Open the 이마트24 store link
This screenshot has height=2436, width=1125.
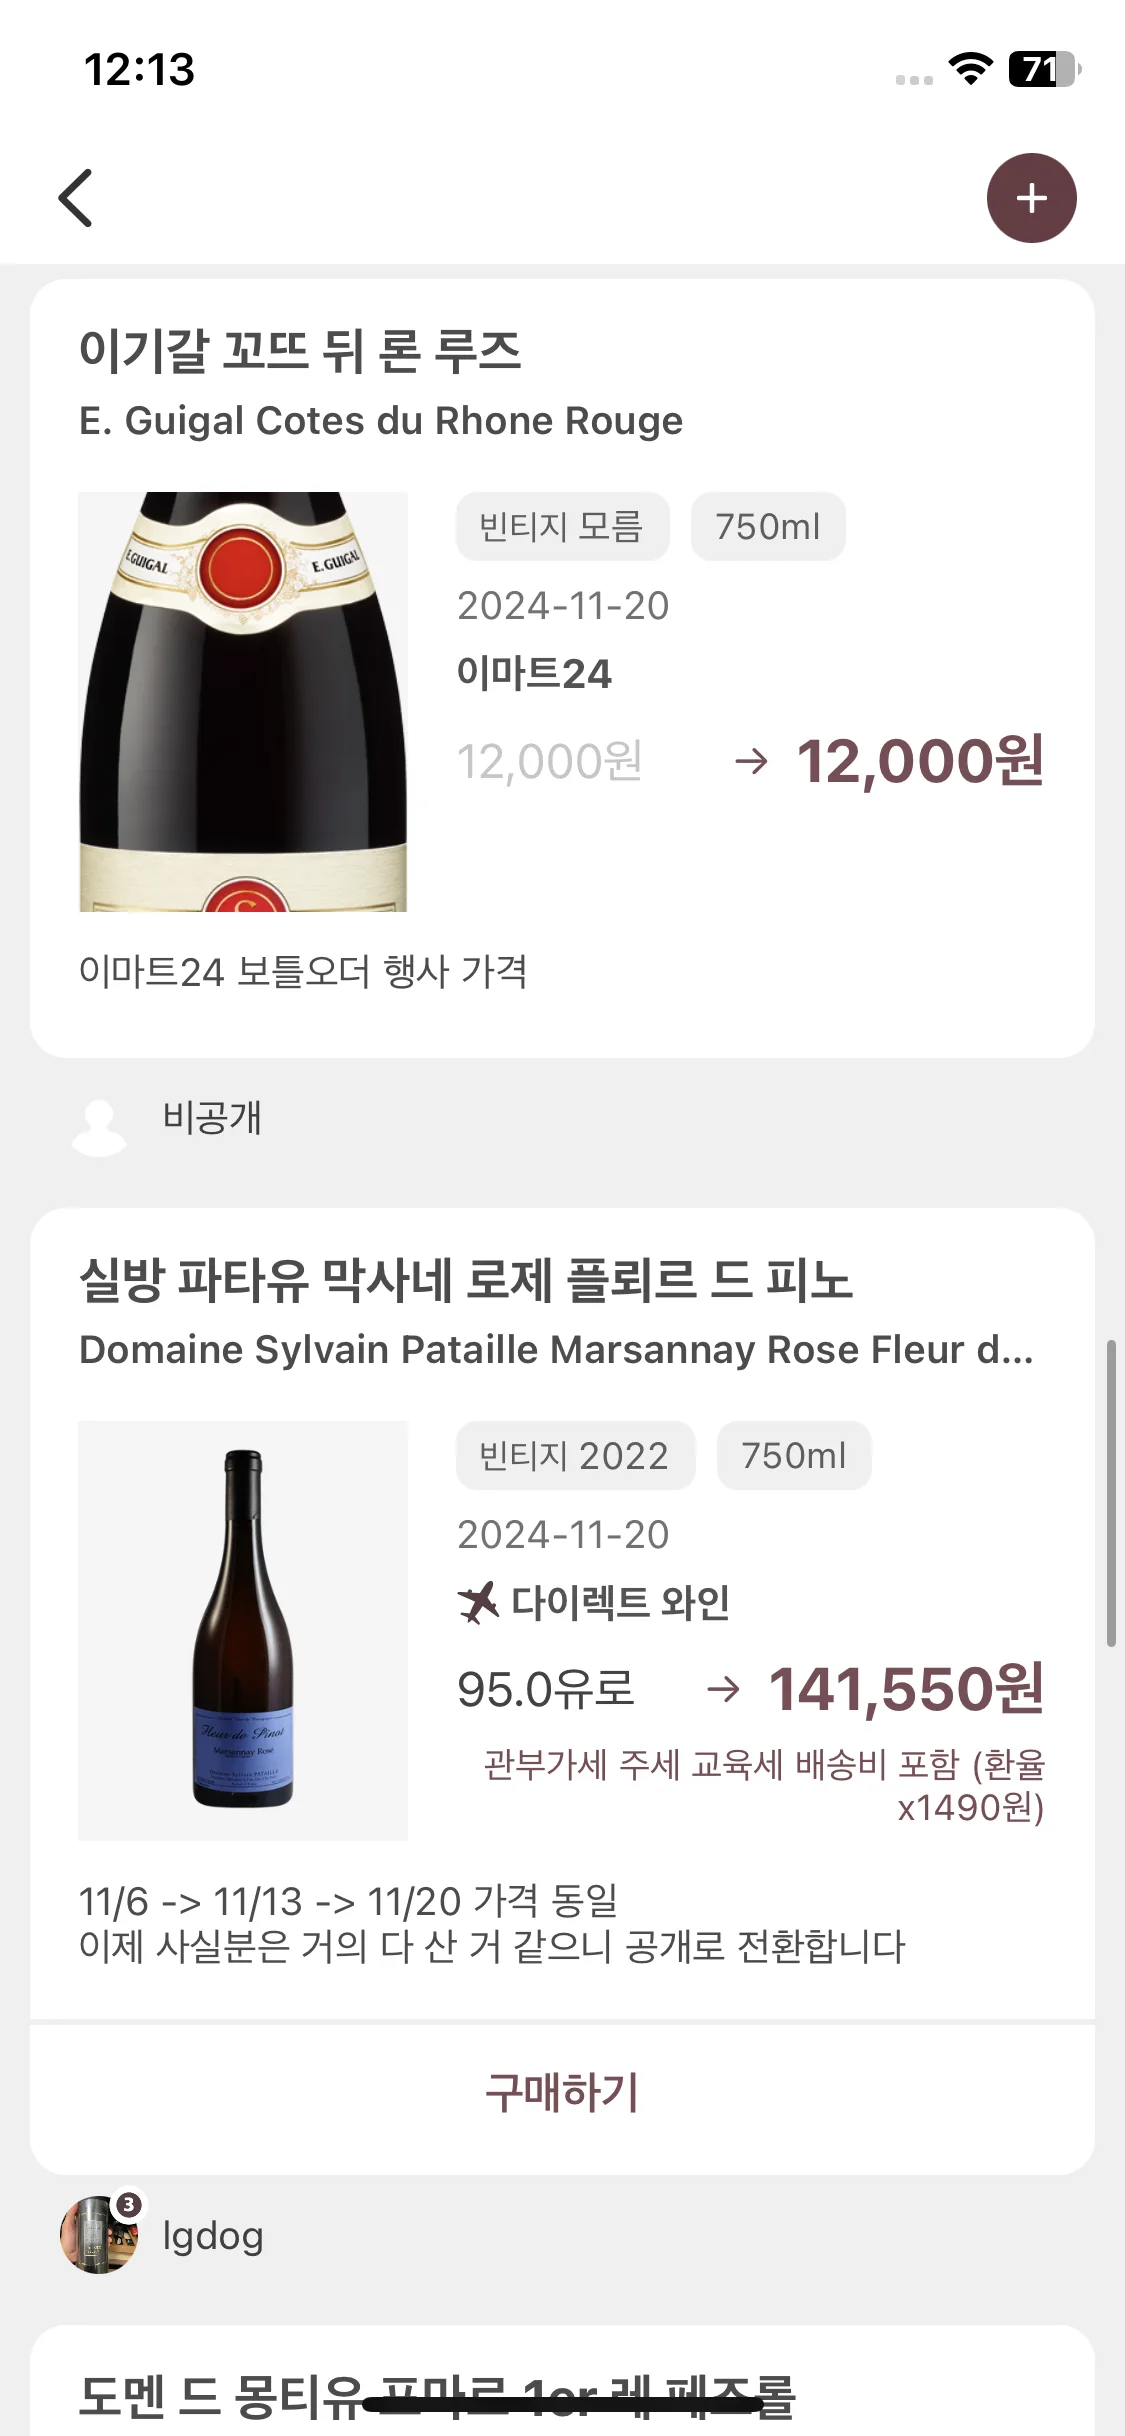pos(534,673)
